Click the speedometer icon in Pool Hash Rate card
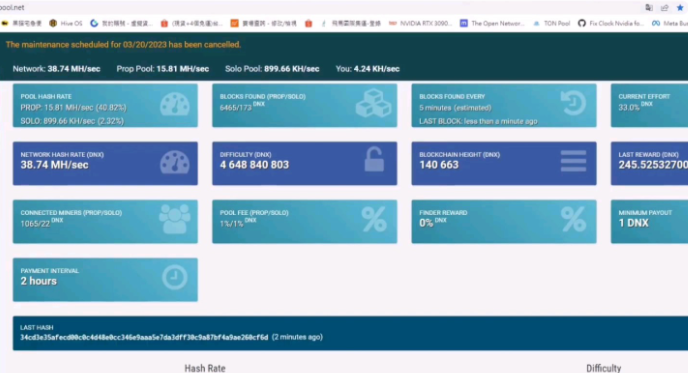Viewport: 688px width, 373px height. (x=175, y=104)
